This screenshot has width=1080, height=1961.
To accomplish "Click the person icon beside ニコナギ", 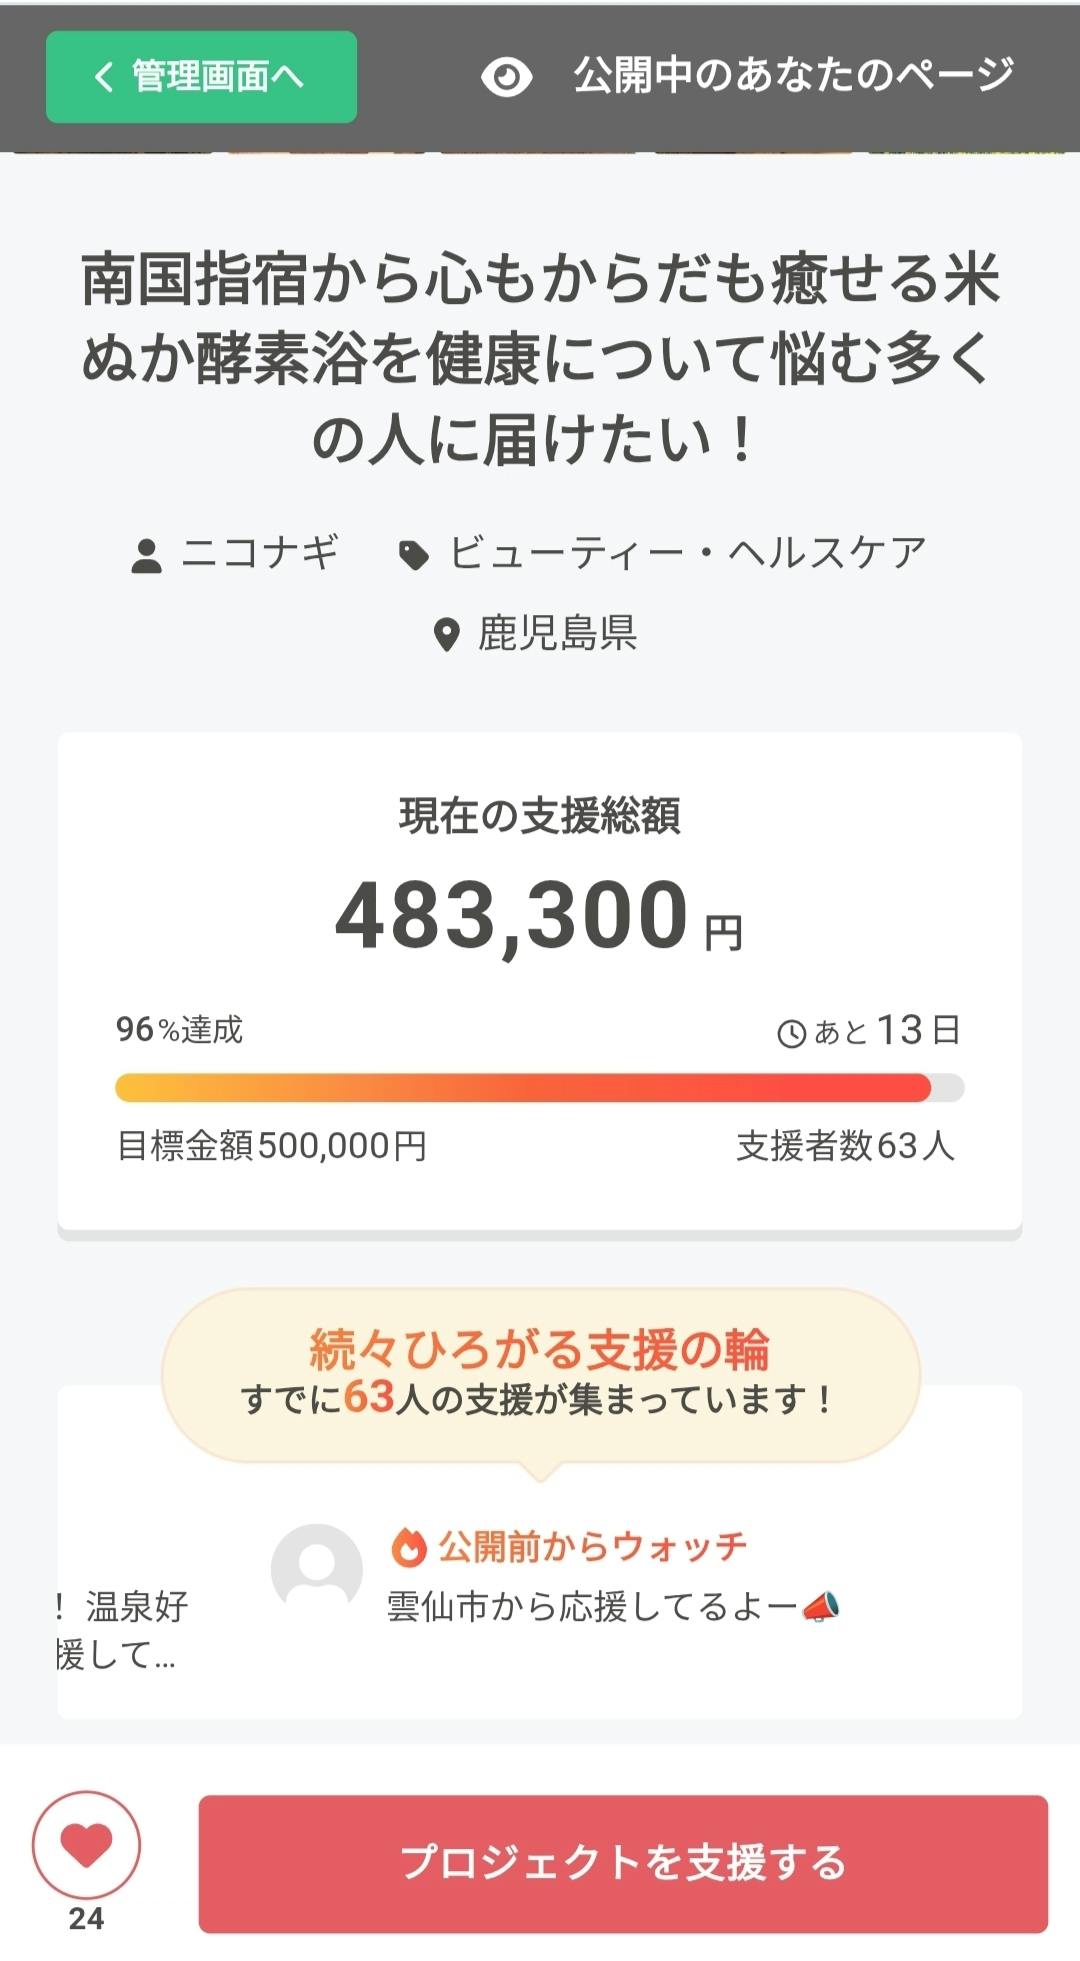I will coord(147,556).
